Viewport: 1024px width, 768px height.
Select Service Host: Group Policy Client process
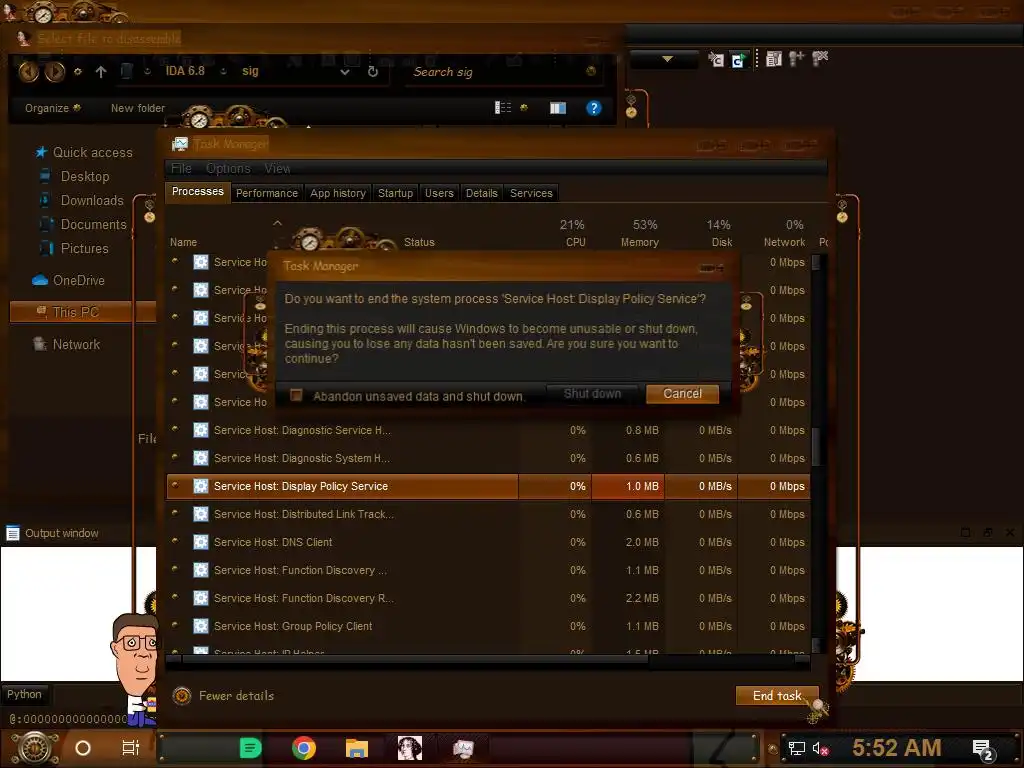(488, 626)
